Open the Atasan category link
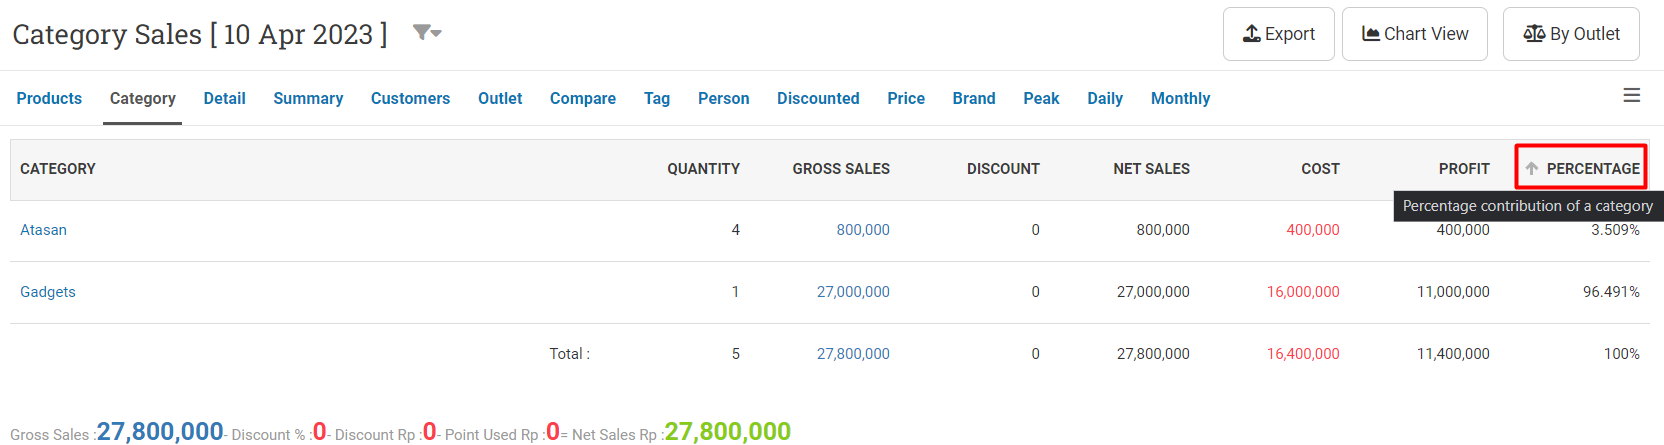1664x445 pixels. tap(43, 230)
